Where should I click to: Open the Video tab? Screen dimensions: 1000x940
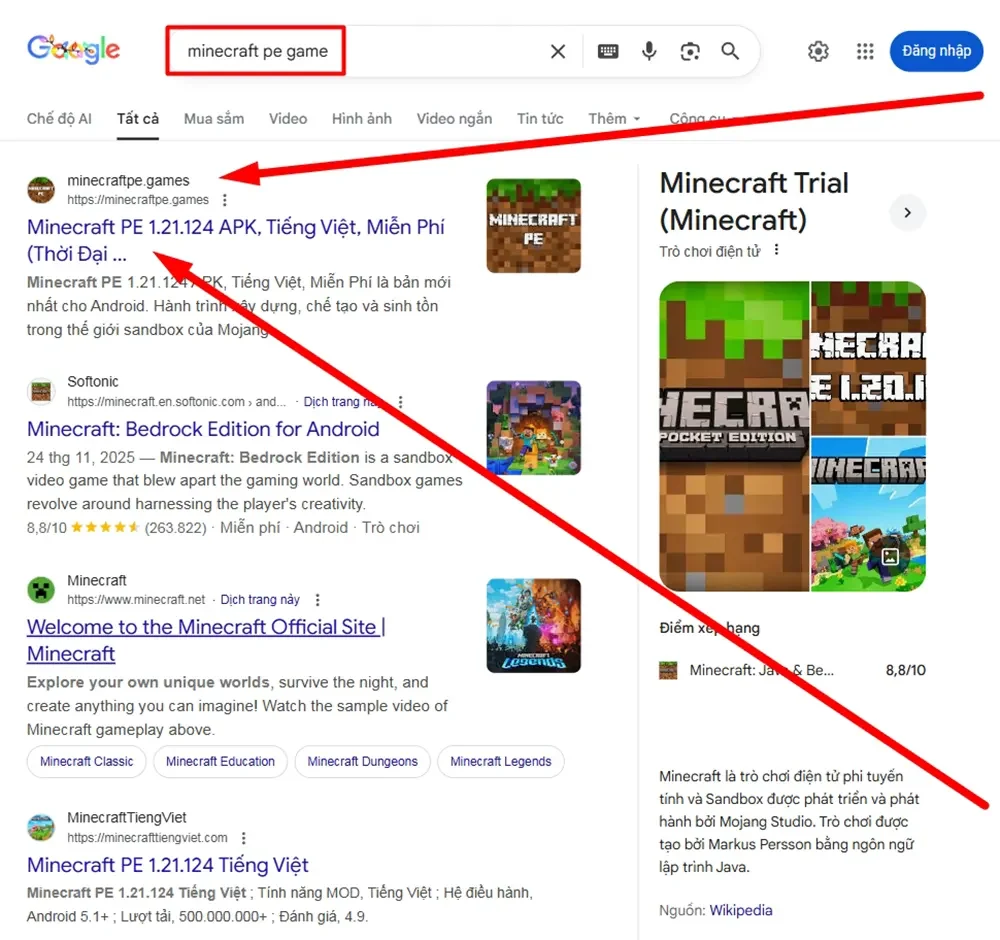click(288, 119)
